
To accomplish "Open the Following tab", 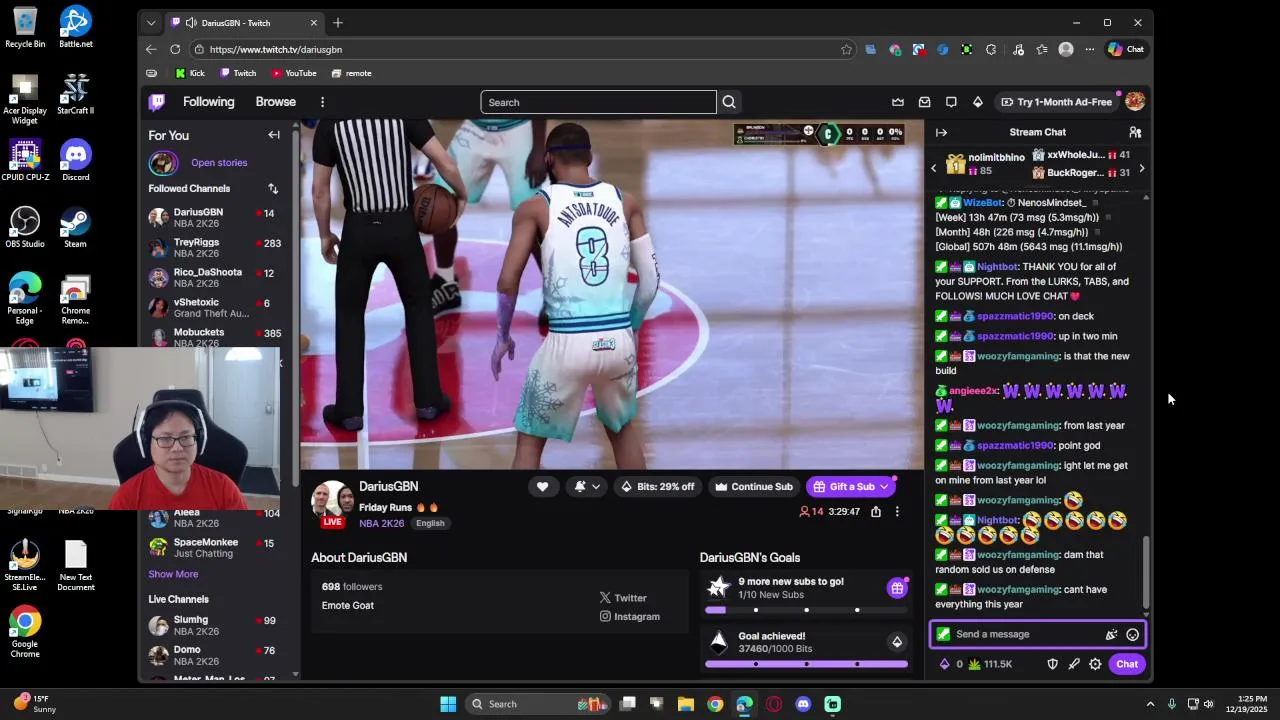I will [208, 102].
